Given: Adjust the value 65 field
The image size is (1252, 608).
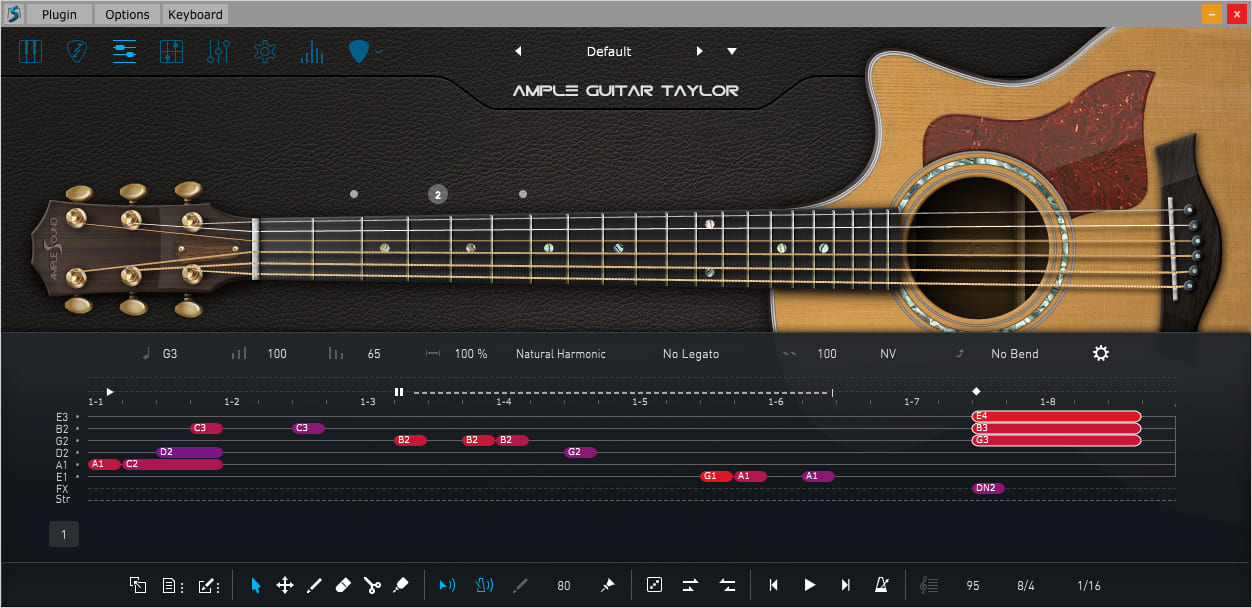Looking at the screenshot, I should pyautogui.click(x=374, y=354).
